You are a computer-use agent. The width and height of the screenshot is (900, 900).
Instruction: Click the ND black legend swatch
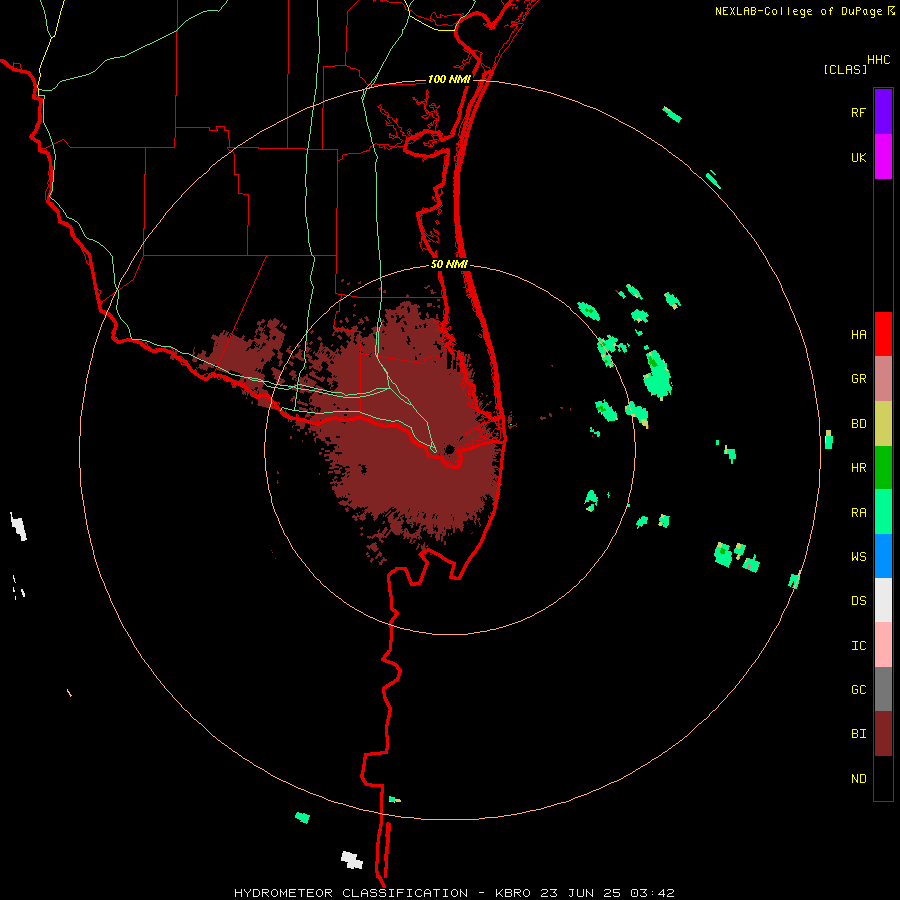[x=883, y=778]
